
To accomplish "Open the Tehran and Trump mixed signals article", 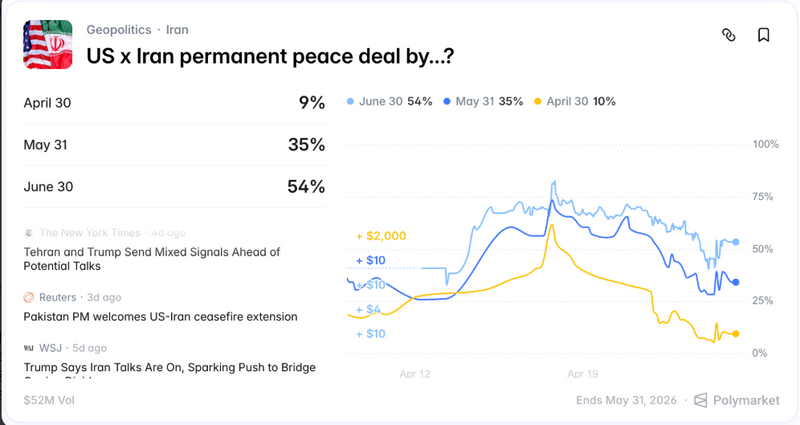I will point(151,259).
